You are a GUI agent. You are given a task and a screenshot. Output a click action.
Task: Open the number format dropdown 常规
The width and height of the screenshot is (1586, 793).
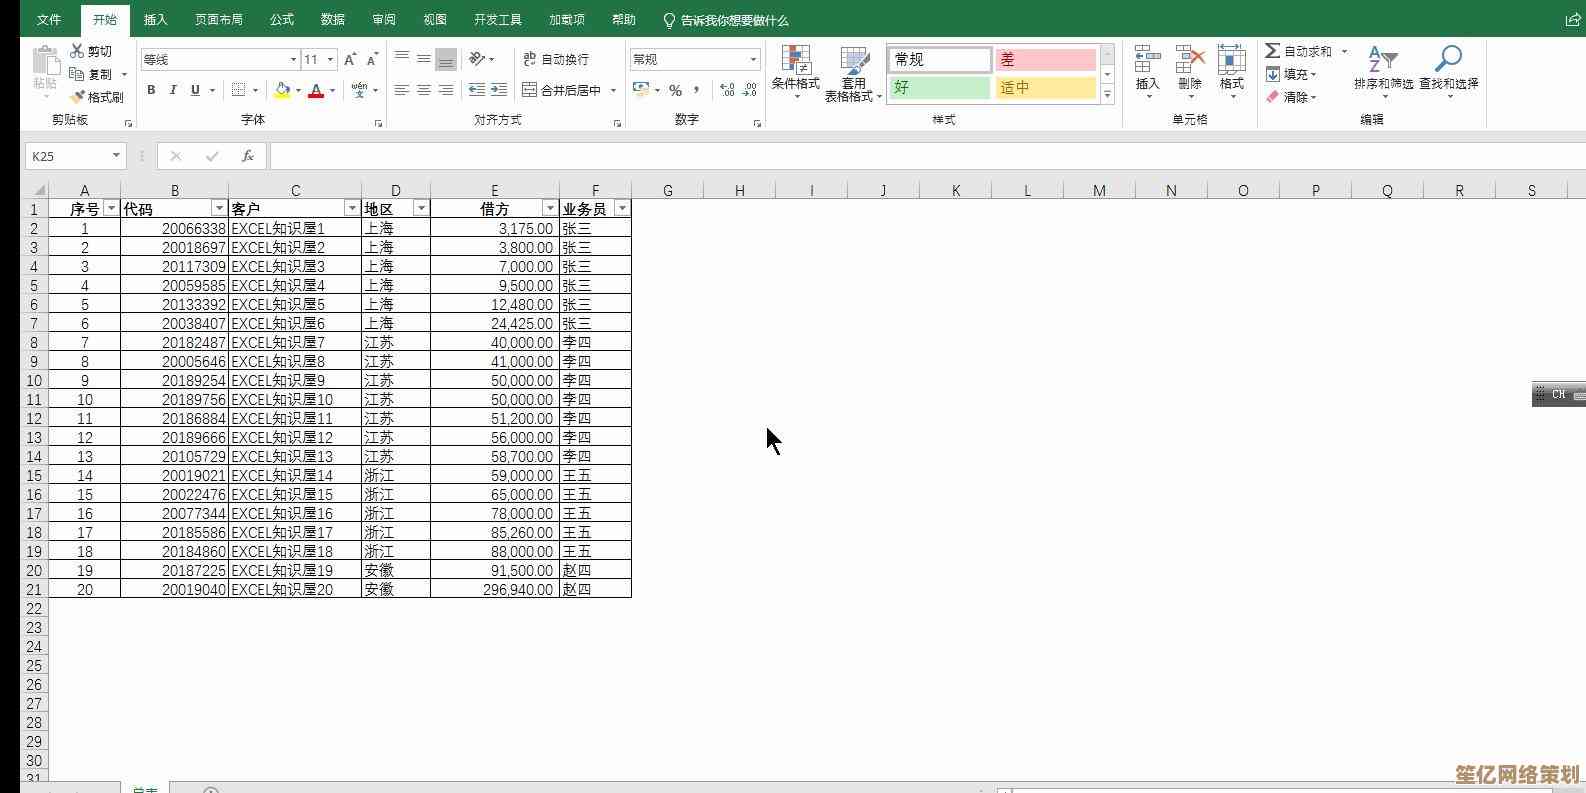753,60
